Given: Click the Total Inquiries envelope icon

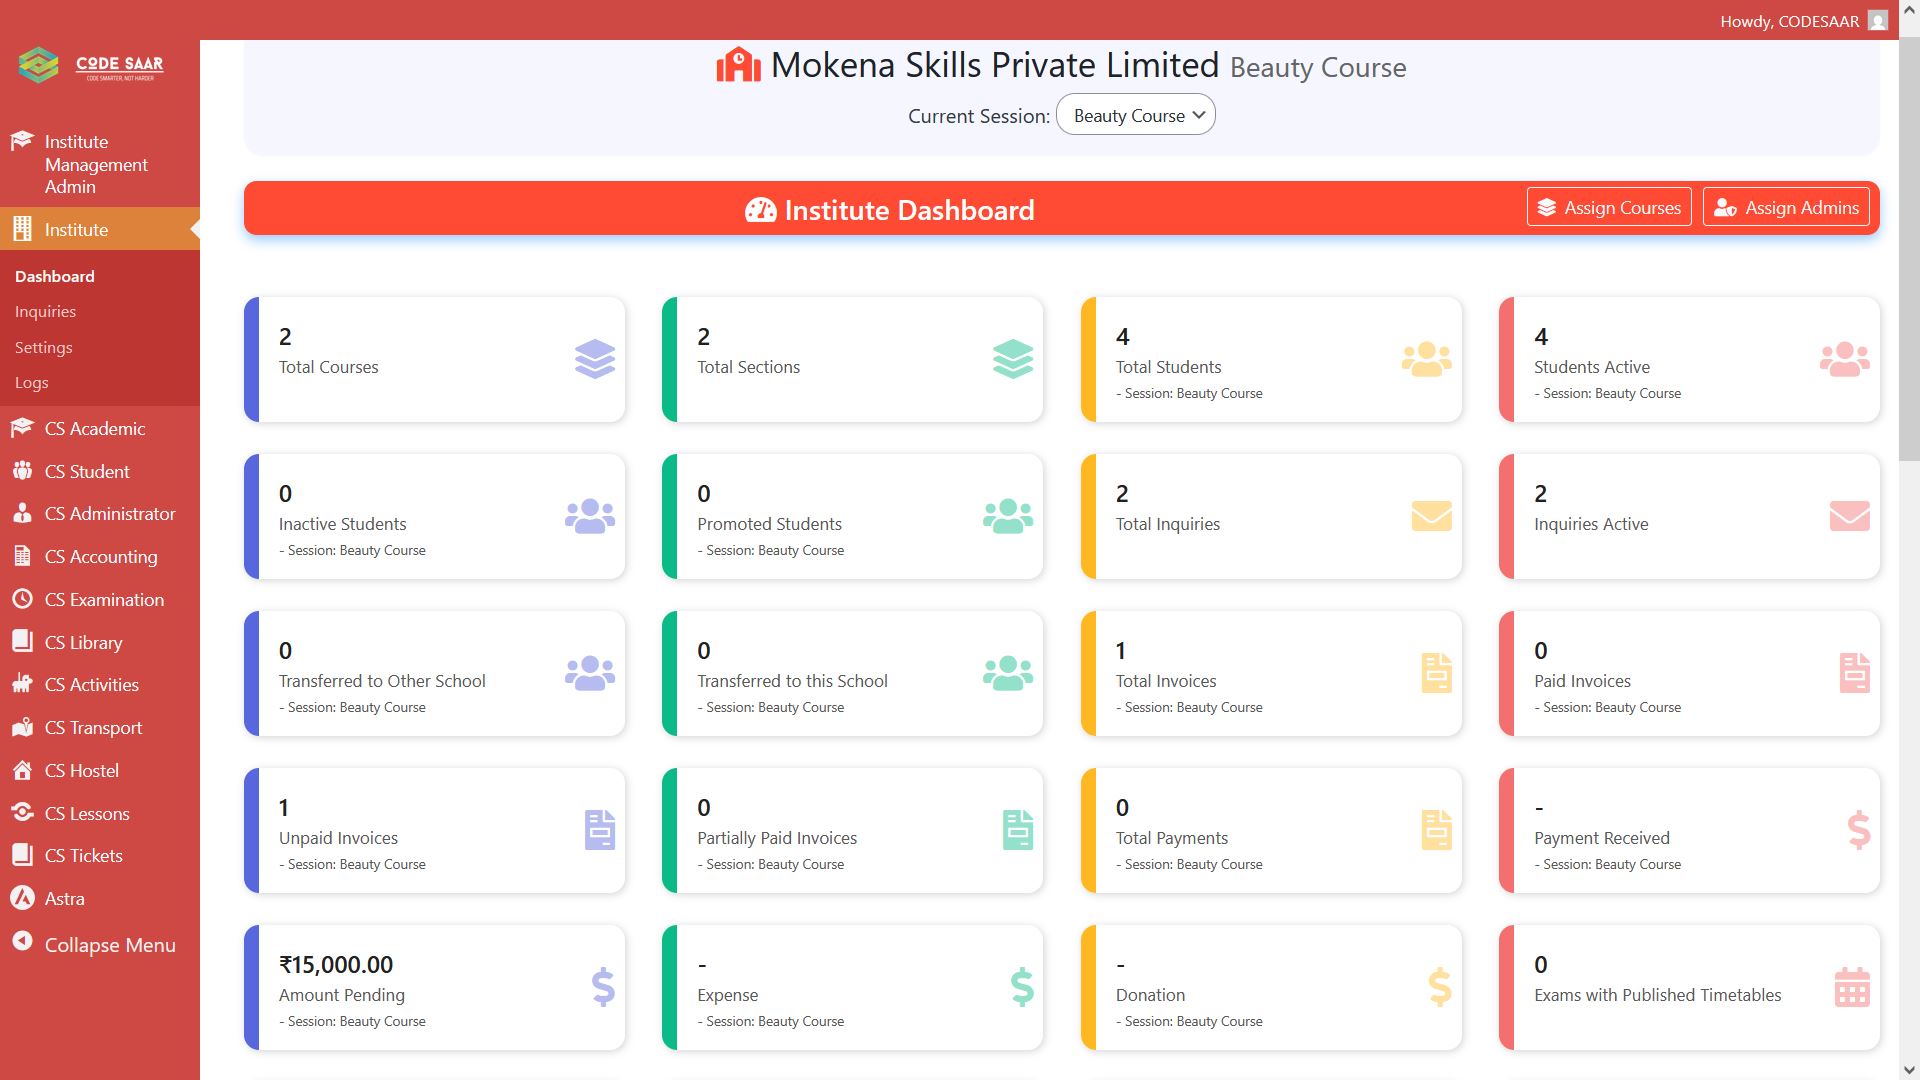Looking at the screenshot, I should pos(1431,516).
